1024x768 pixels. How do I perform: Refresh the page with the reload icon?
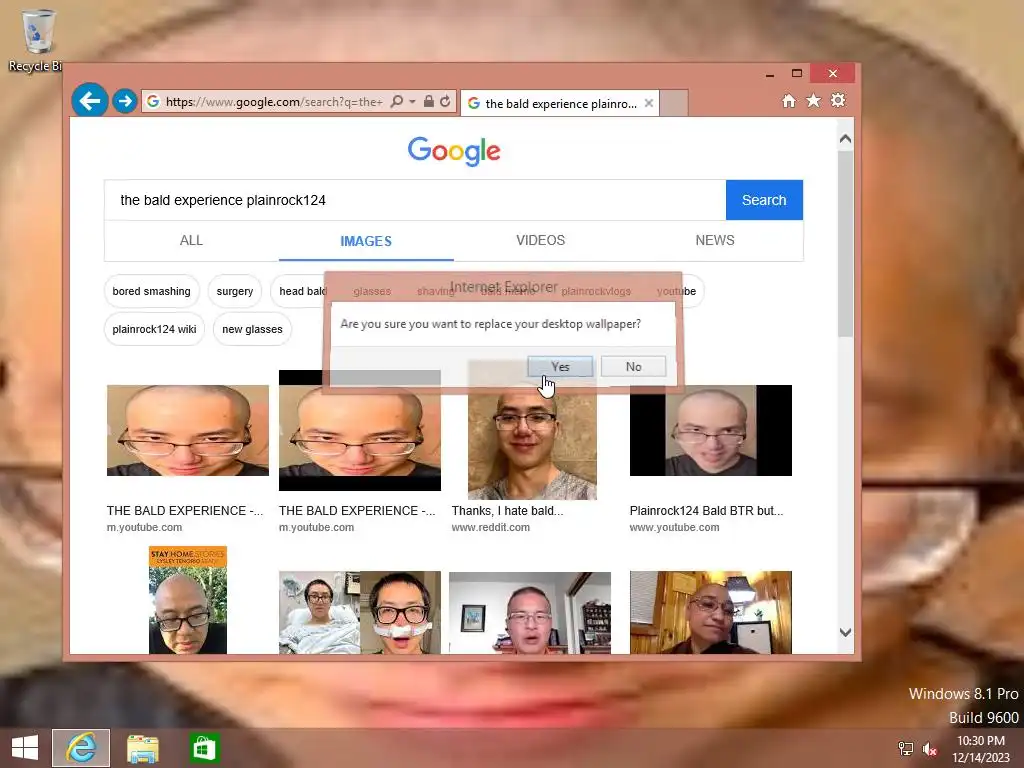click(x=445, y=101)
